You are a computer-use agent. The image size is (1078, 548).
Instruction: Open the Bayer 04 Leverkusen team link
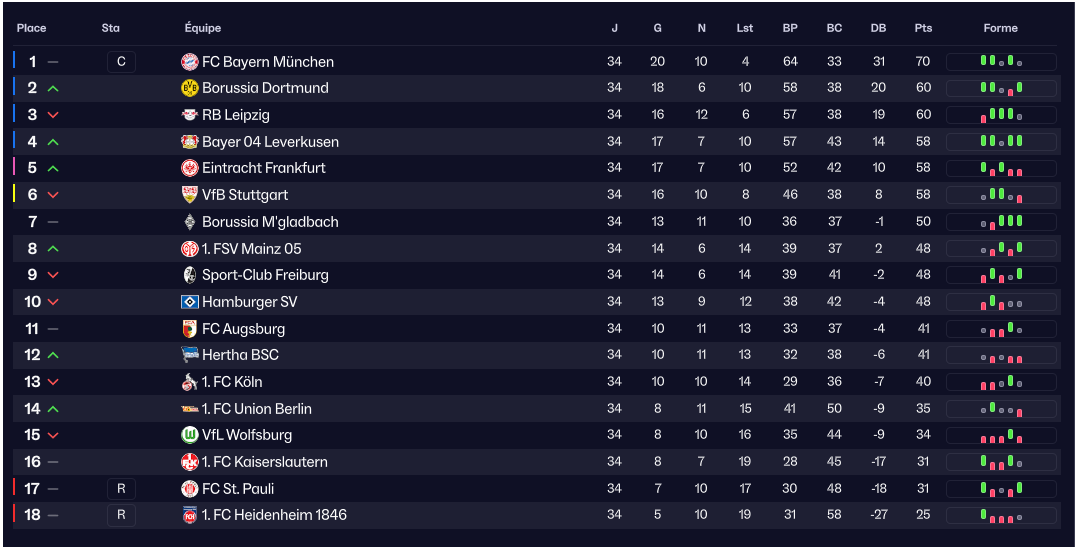tap(270, 142)
